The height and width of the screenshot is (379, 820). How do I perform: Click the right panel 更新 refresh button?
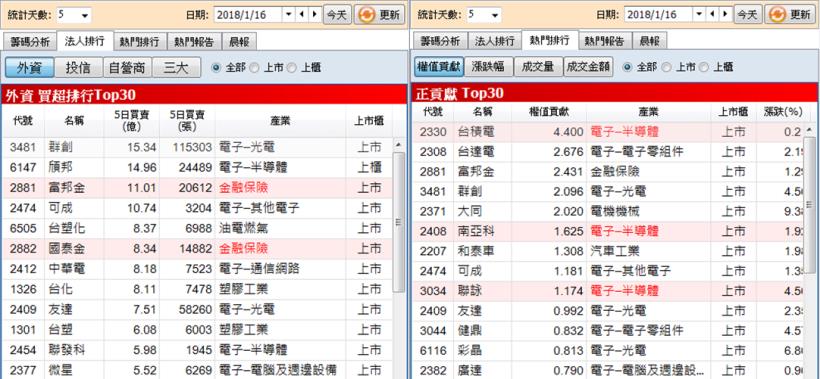790,15
